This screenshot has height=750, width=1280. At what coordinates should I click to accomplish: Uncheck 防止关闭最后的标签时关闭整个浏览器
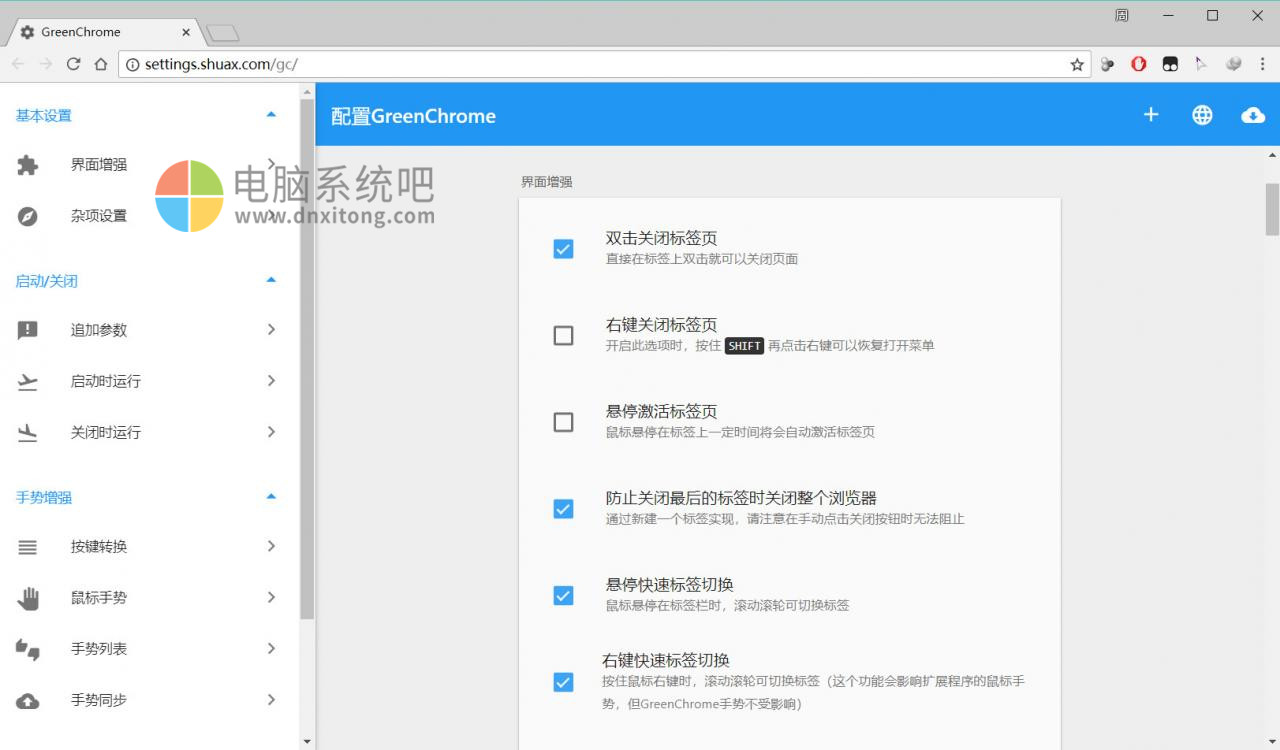click(x=563, y=509)
